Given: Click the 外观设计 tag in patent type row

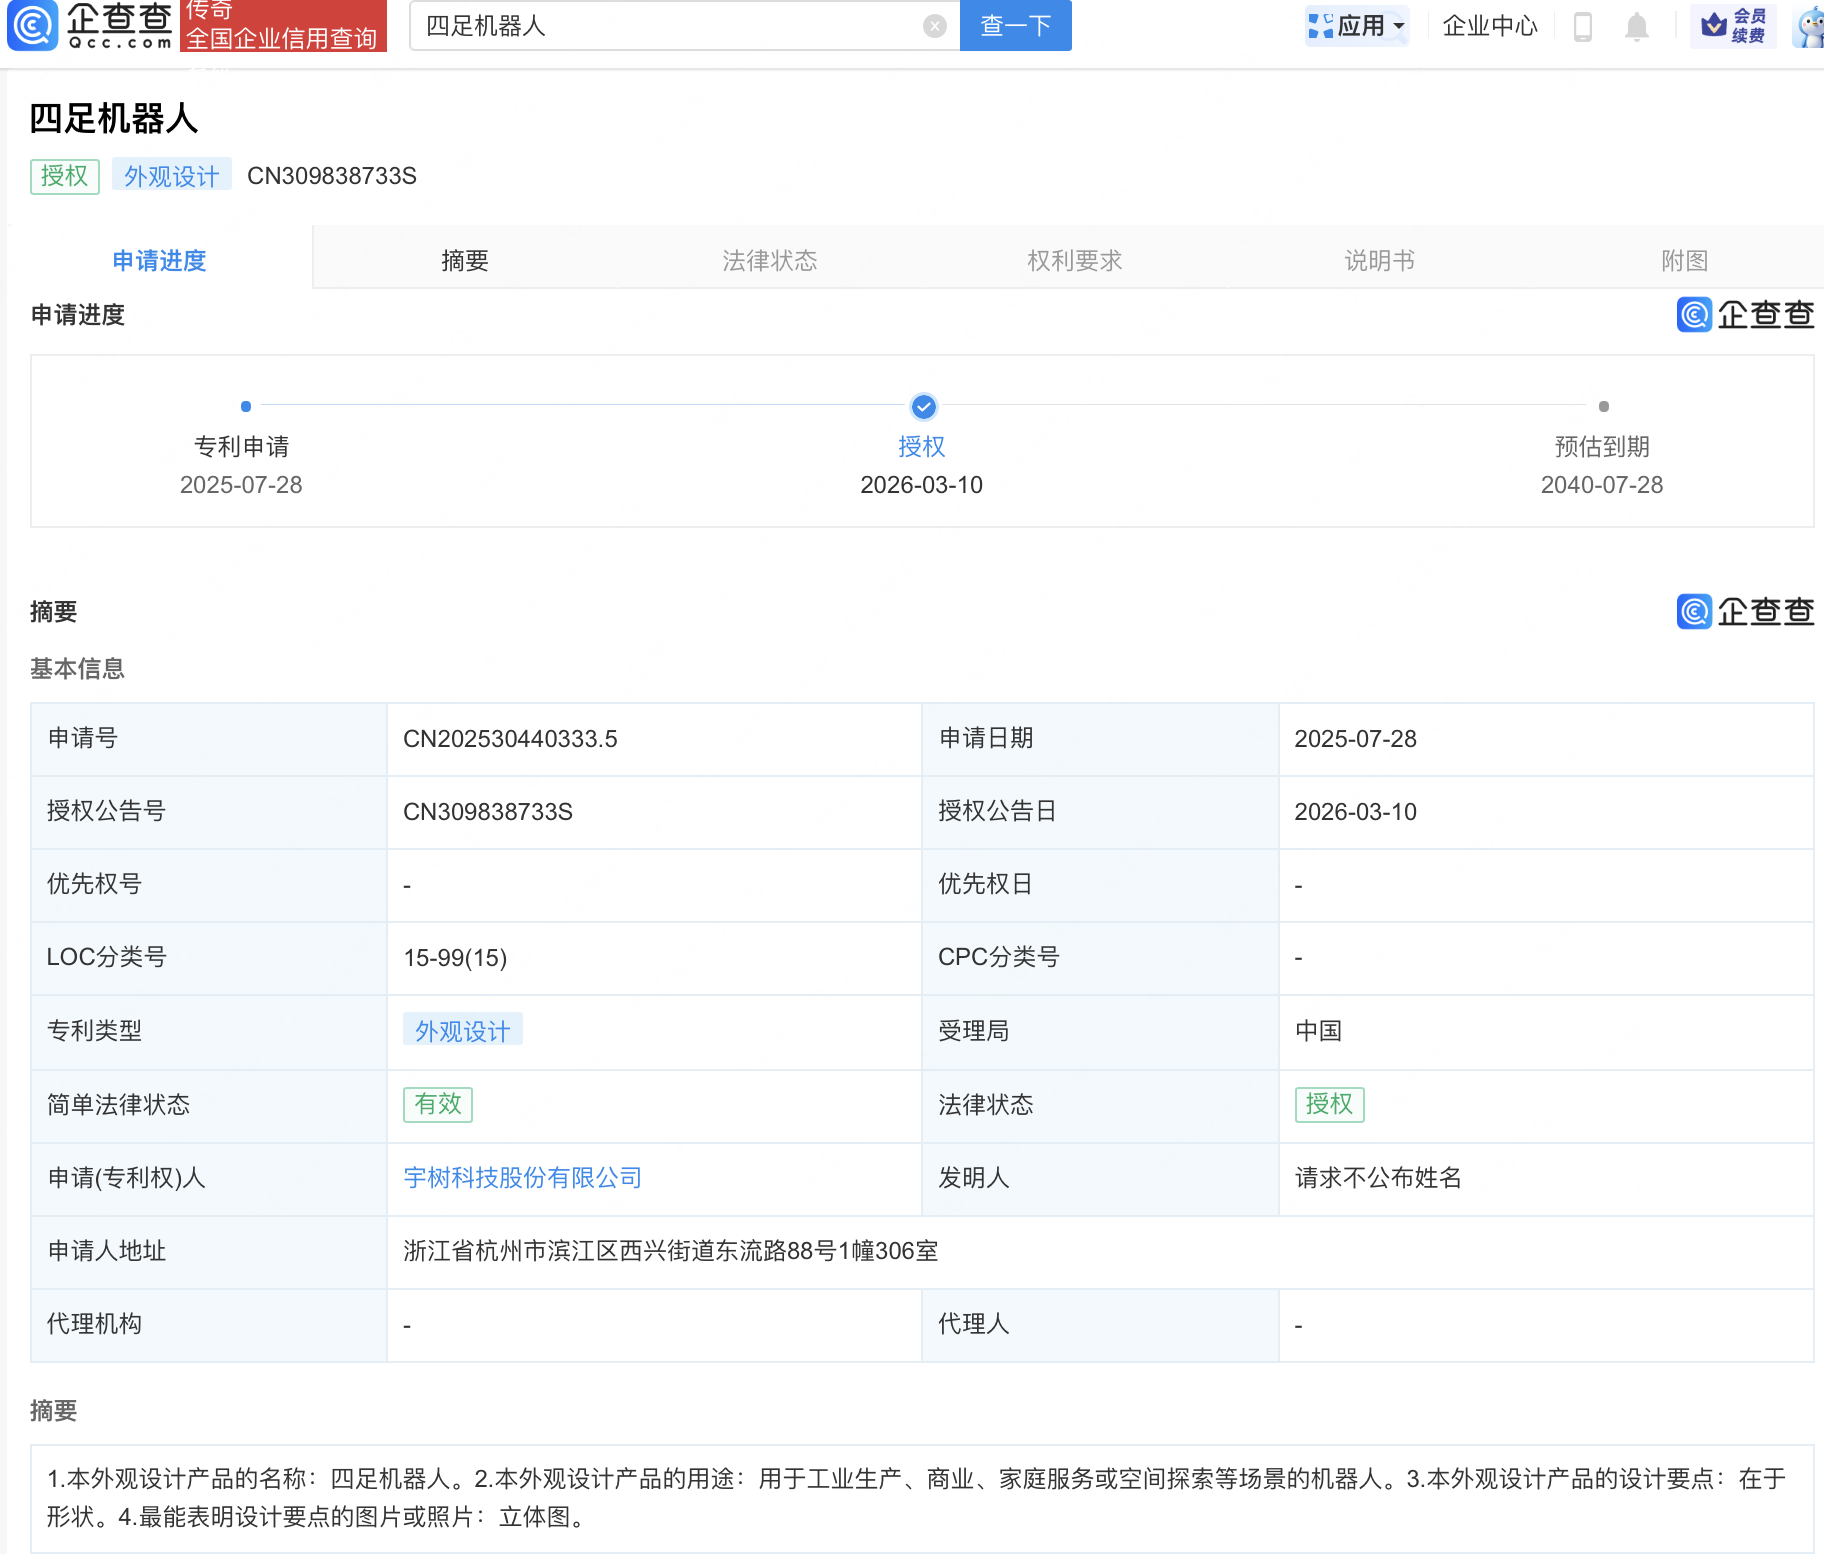Looking at the screenshot, I should (462, 1031).
